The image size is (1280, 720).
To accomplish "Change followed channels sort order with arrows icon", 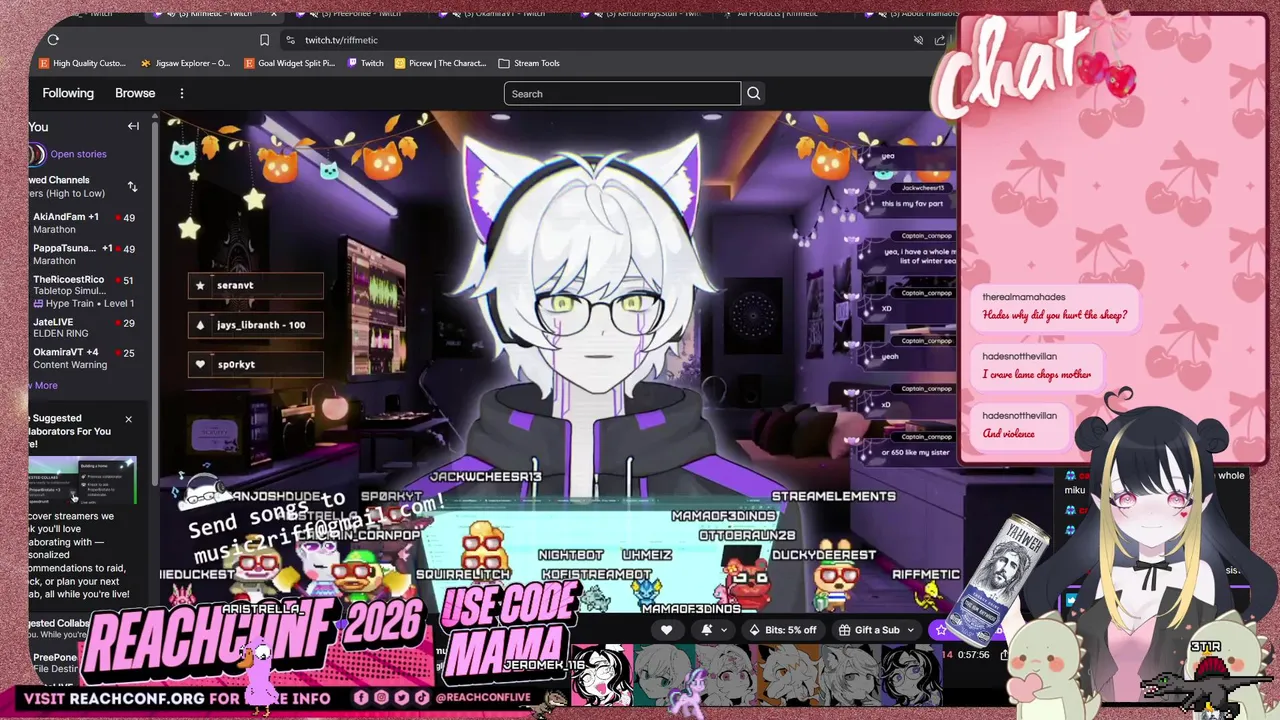I will tap(132, 187).
